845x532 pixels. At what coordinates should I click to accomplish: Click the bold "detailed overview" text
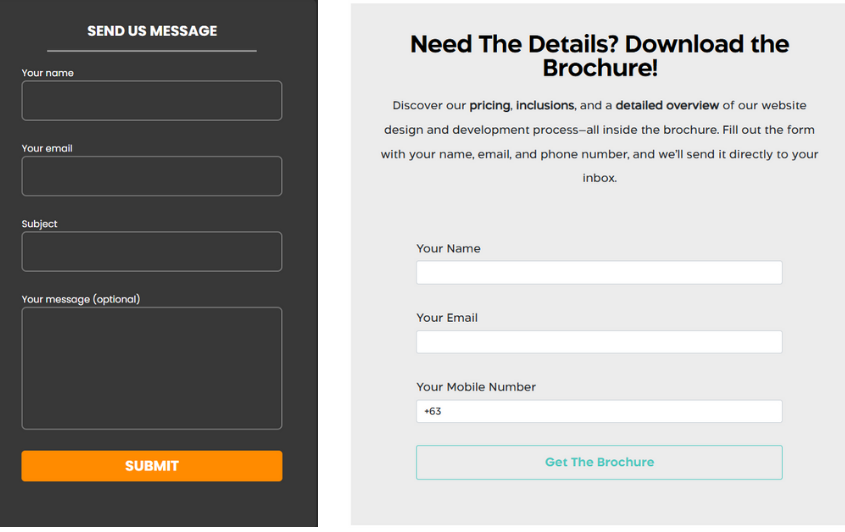[667, 105]
